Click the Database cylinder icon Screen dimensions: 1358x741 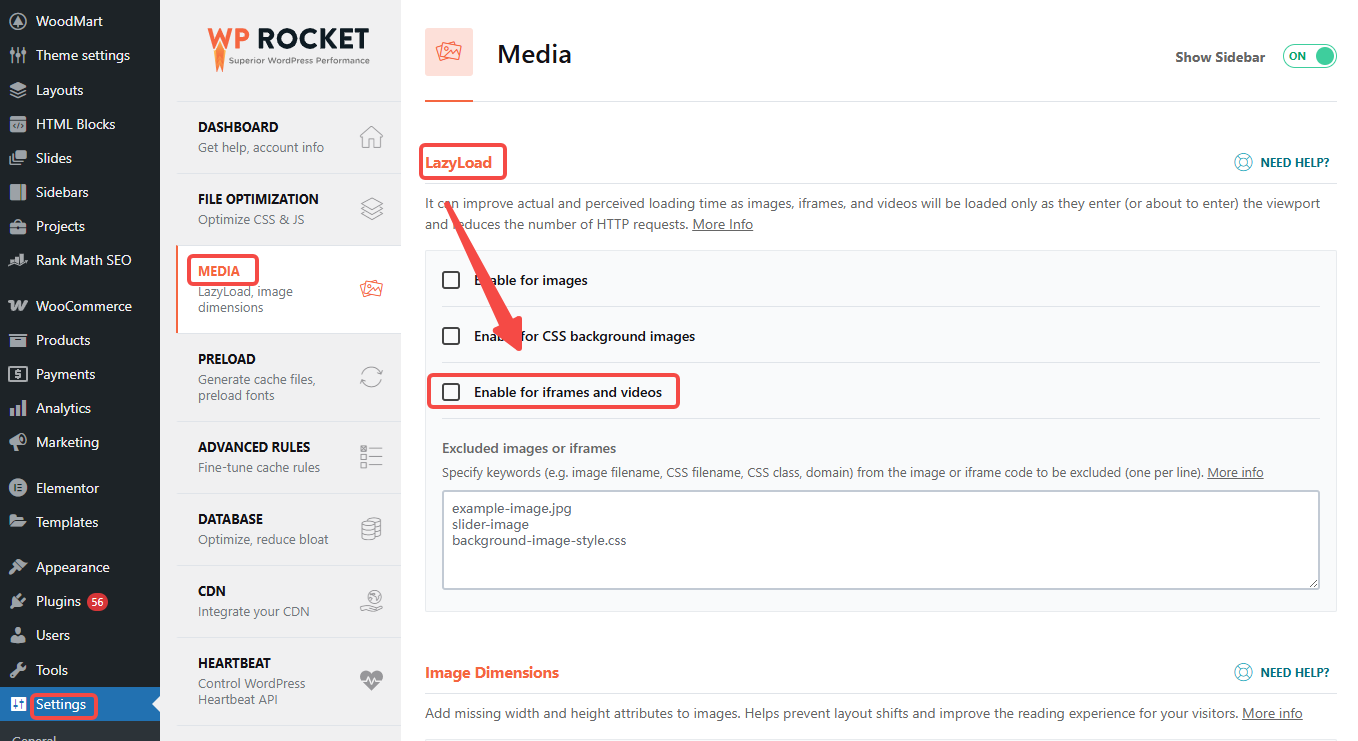(371, 529)
